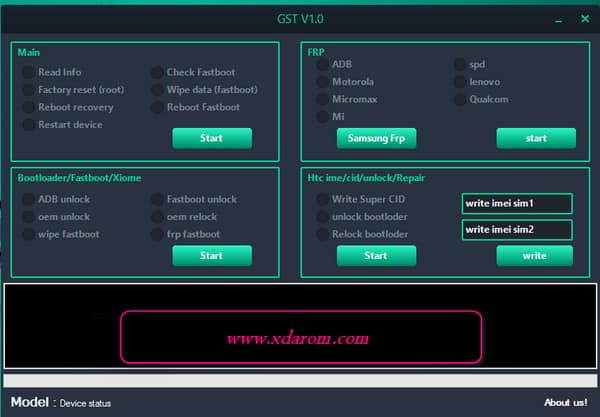
Task: Select Relock bootloder option
Action: pos(323,234)
